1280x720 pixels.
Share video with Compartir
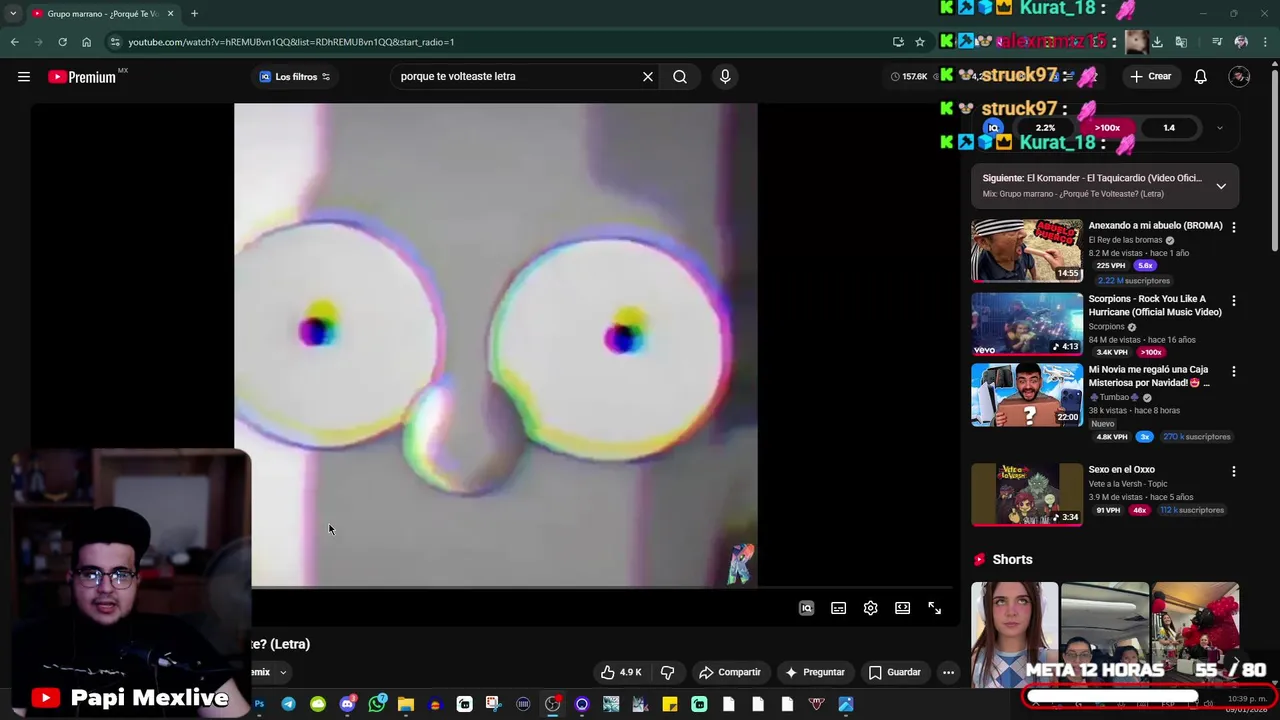729,672
